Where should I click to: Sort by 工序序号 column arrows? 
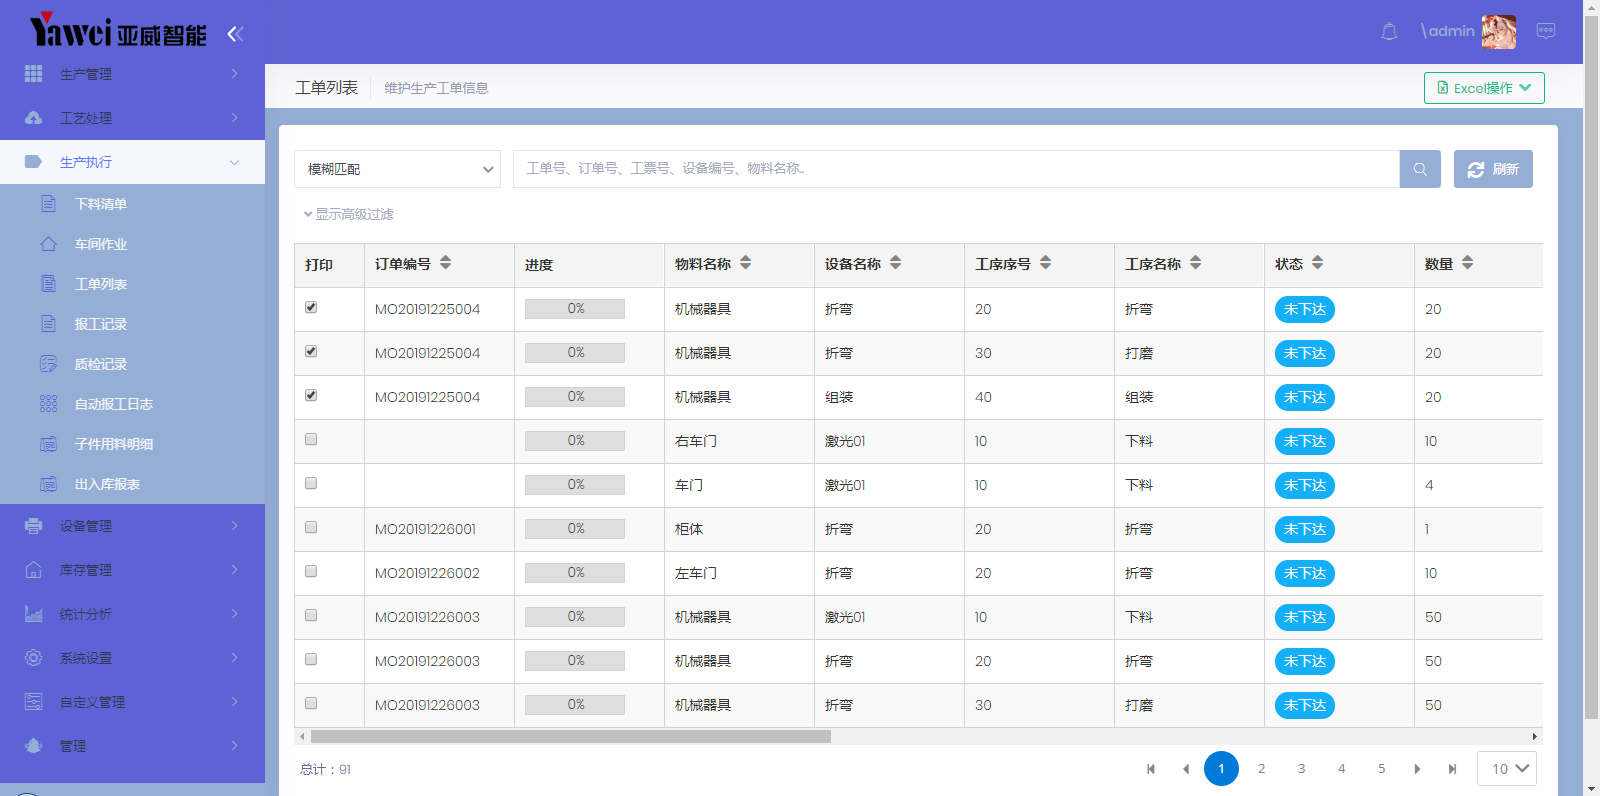[1046, 263]
